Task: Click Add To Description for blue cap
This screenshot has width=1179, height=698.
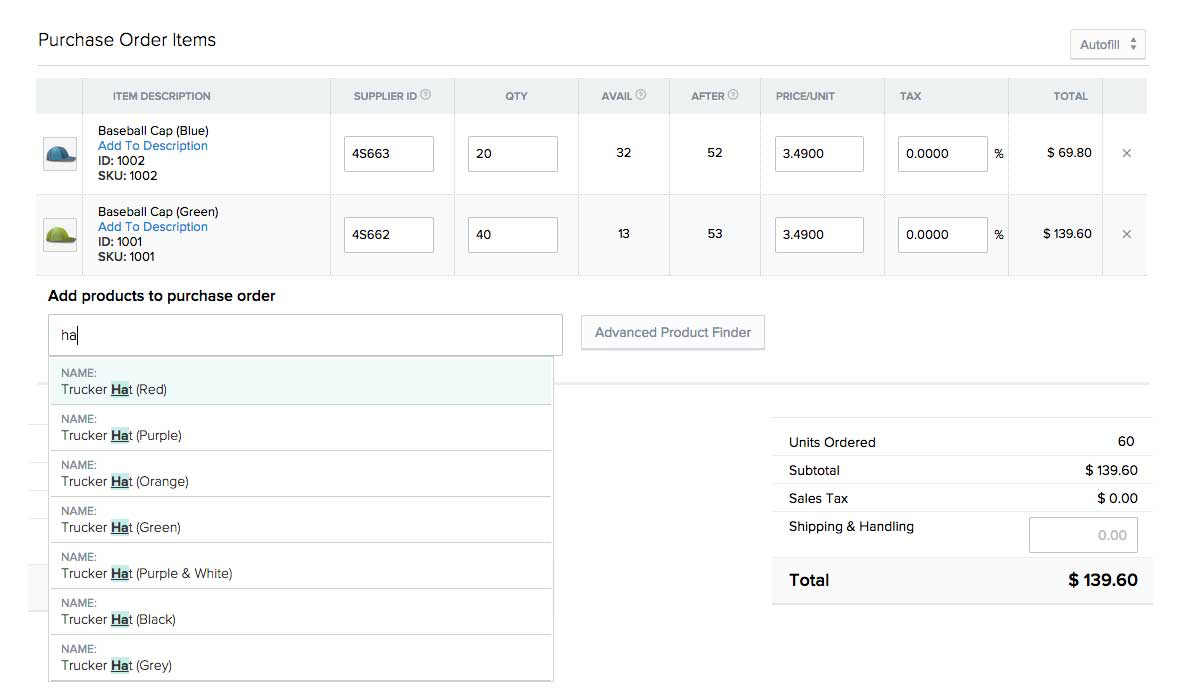Action: 153,146
